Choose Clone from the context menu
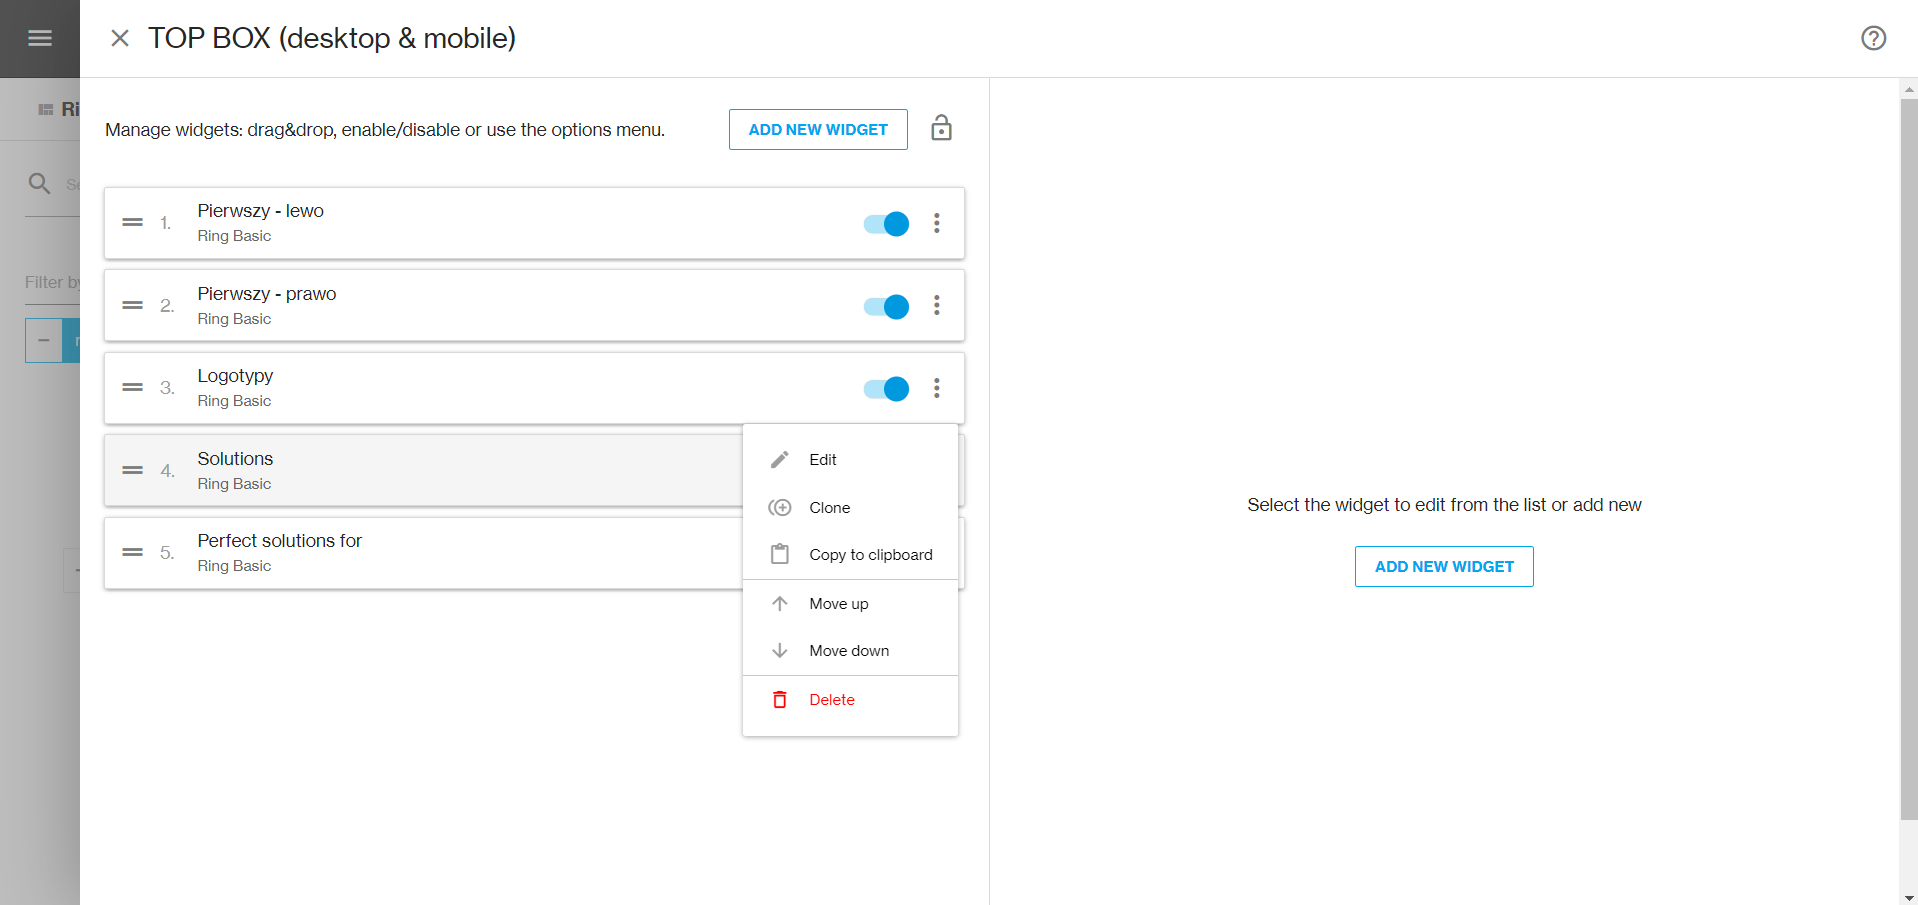This screenshot has height=905, width=1918. [x=830, y=508]
